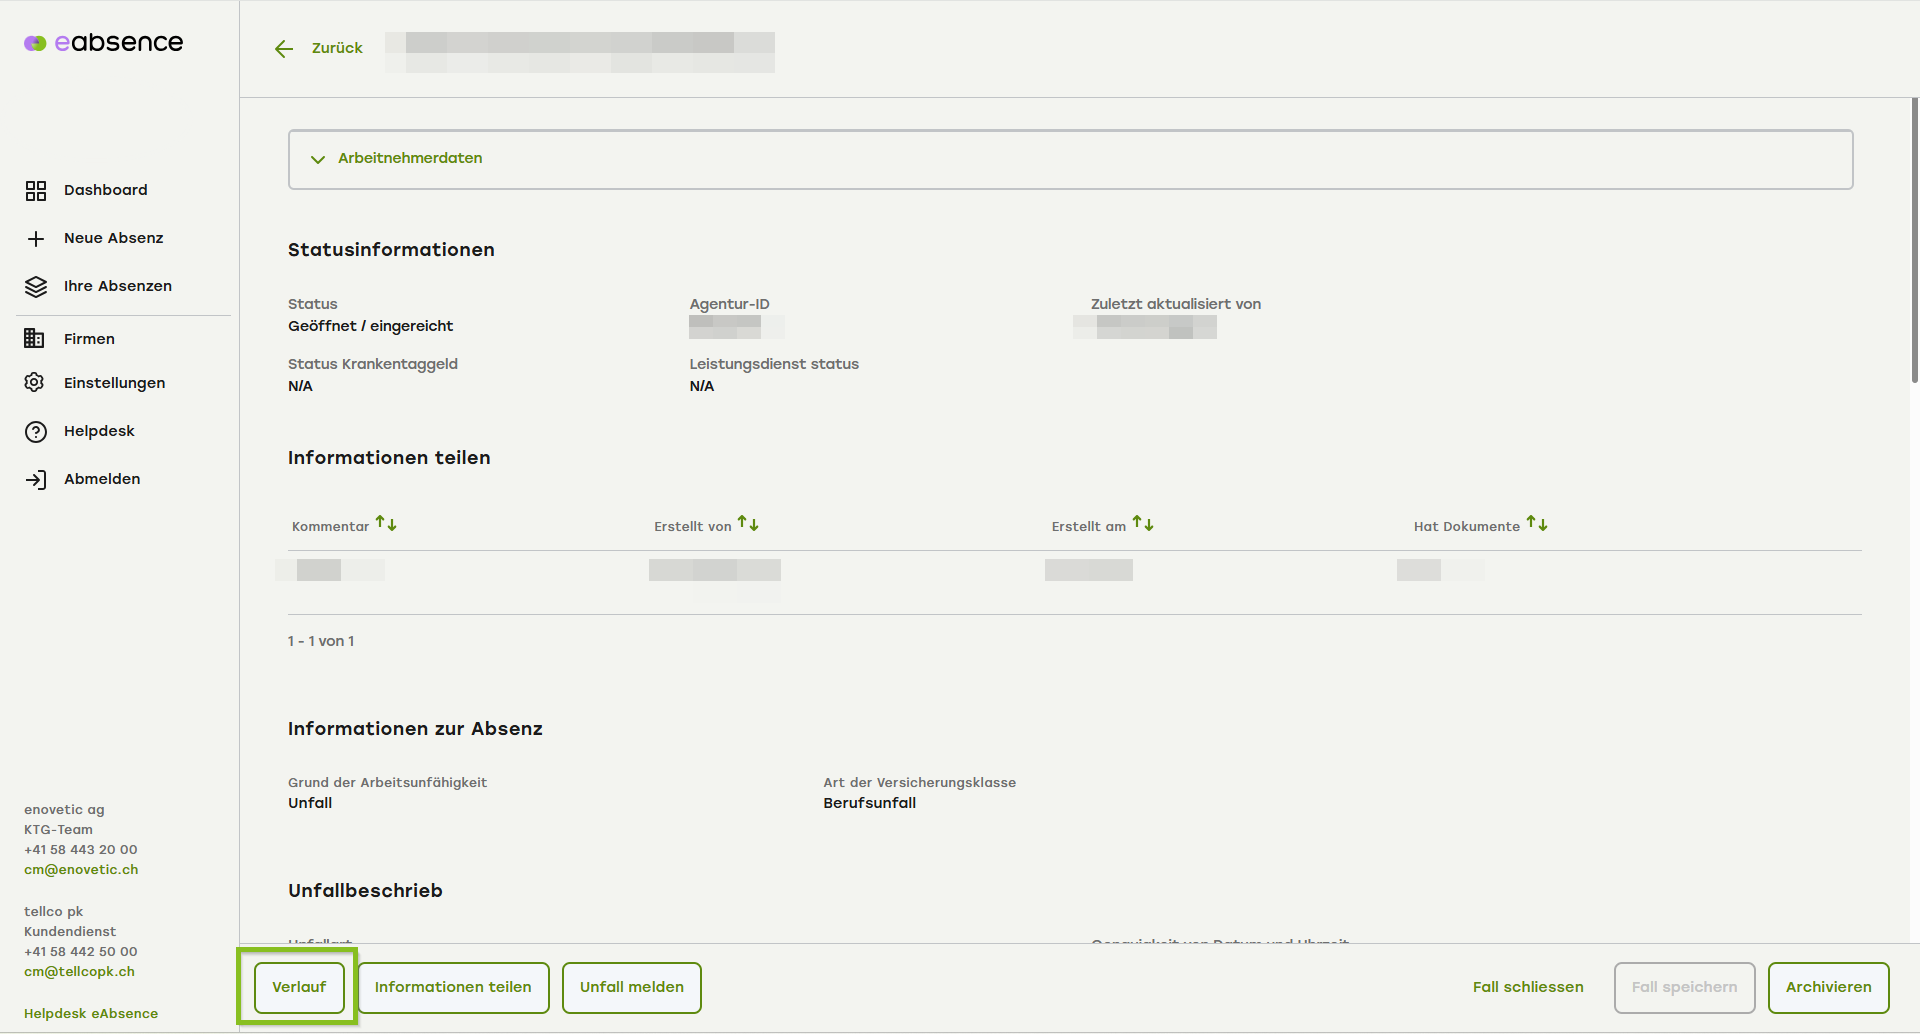Screen dimensions: 1920x1034
Task: Click the Dashboard grid icon
Action: point(36,191)
